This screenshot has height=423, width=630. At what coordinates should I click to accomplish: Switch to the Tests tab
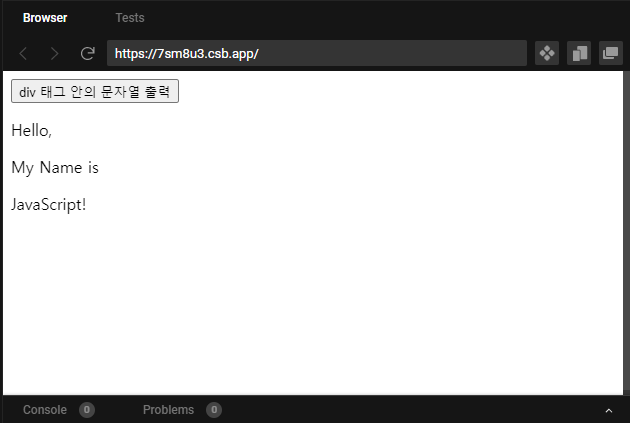pos(130,18)
